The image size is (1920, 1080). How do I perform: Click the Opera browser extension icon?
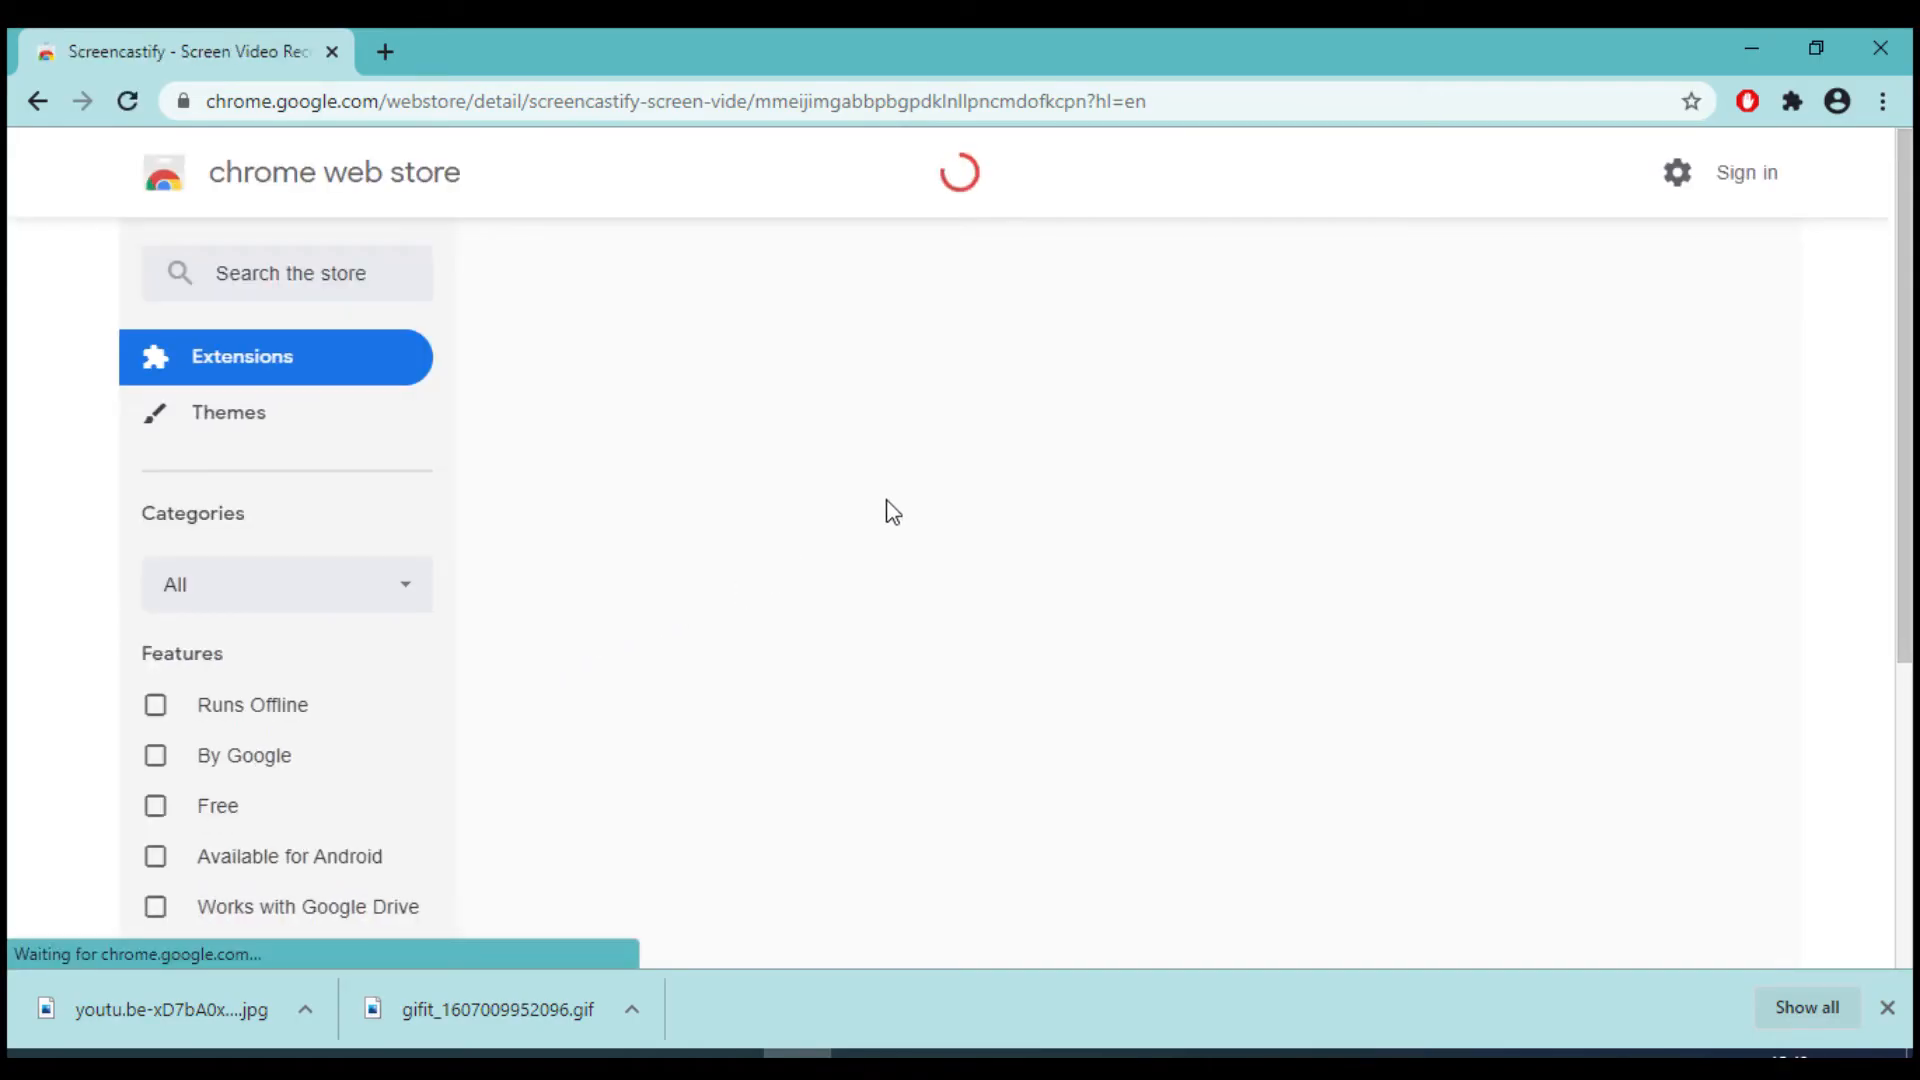1747,102
